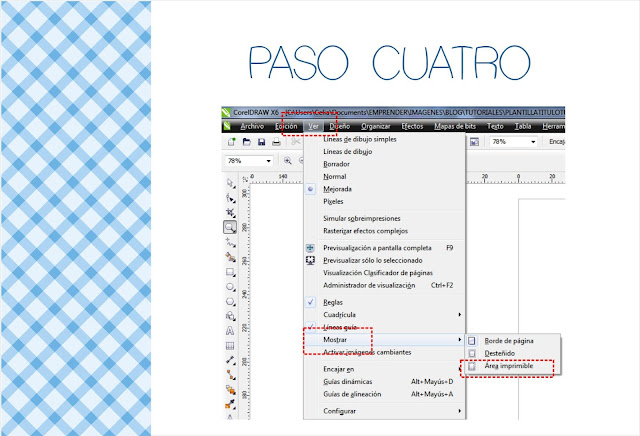Select the Pick tool arrow
The image size is (640, 436).
click(230, 183)
